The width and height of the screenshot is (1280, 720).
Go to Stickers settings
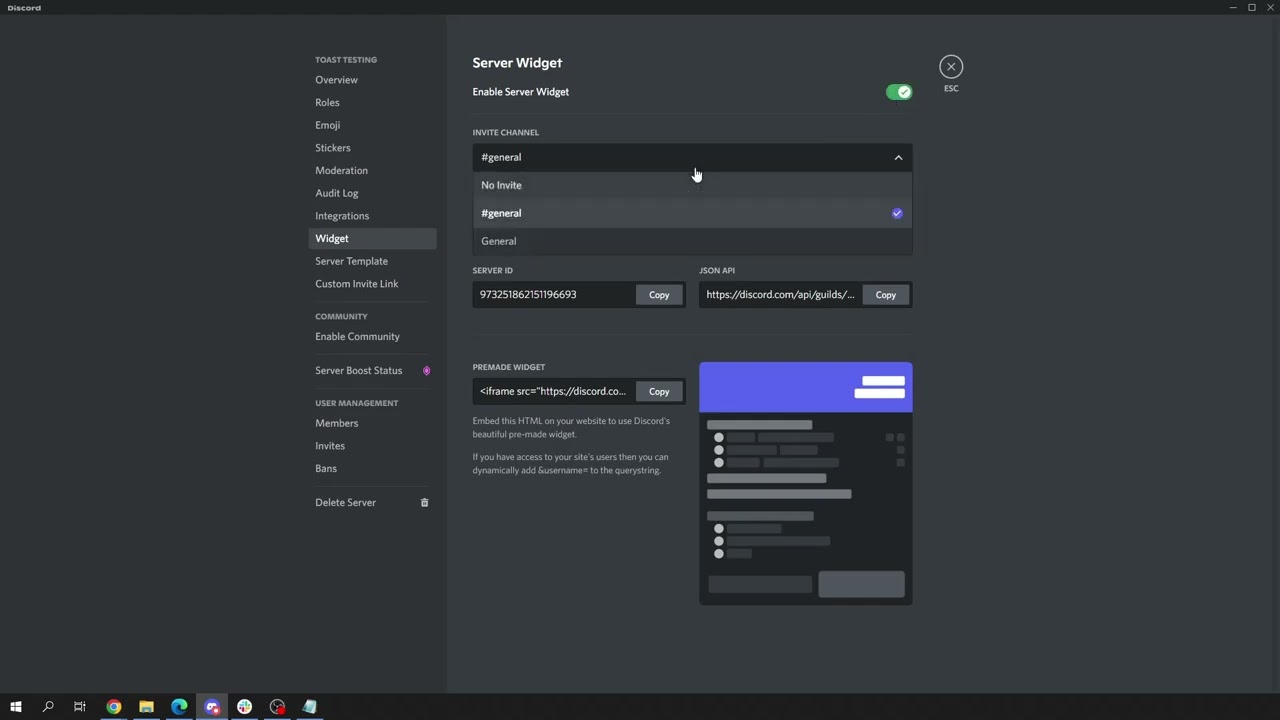[x=372, y=148]
